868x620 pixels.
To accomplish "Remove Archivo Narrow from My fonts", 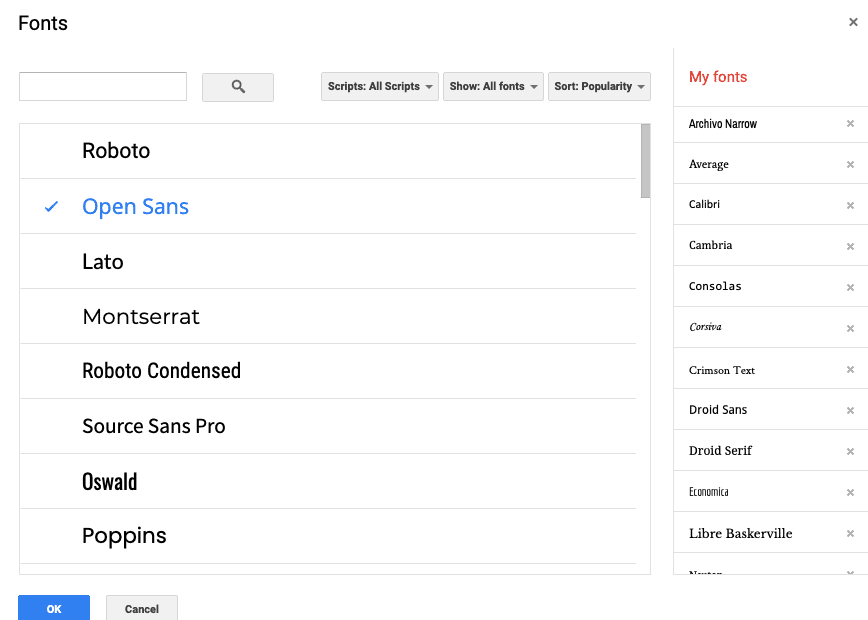I will point(850,123).
